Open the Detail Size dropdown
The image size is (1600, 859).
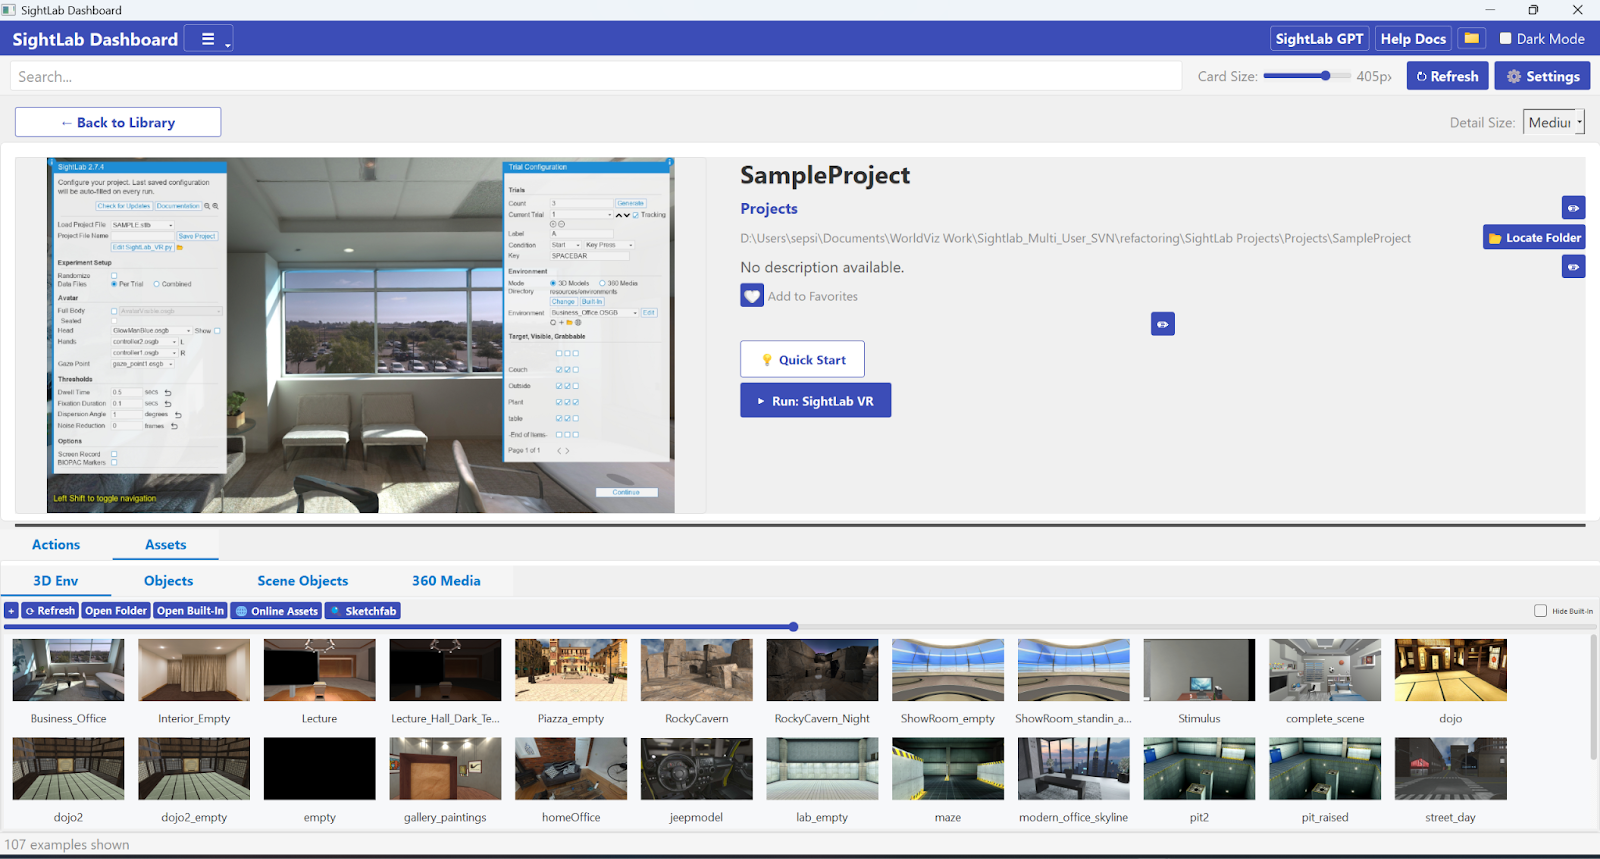[x=1554, y=122]
